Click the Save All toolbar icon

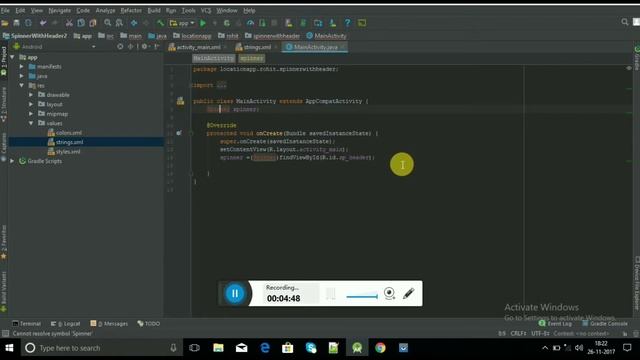point(16,23)
